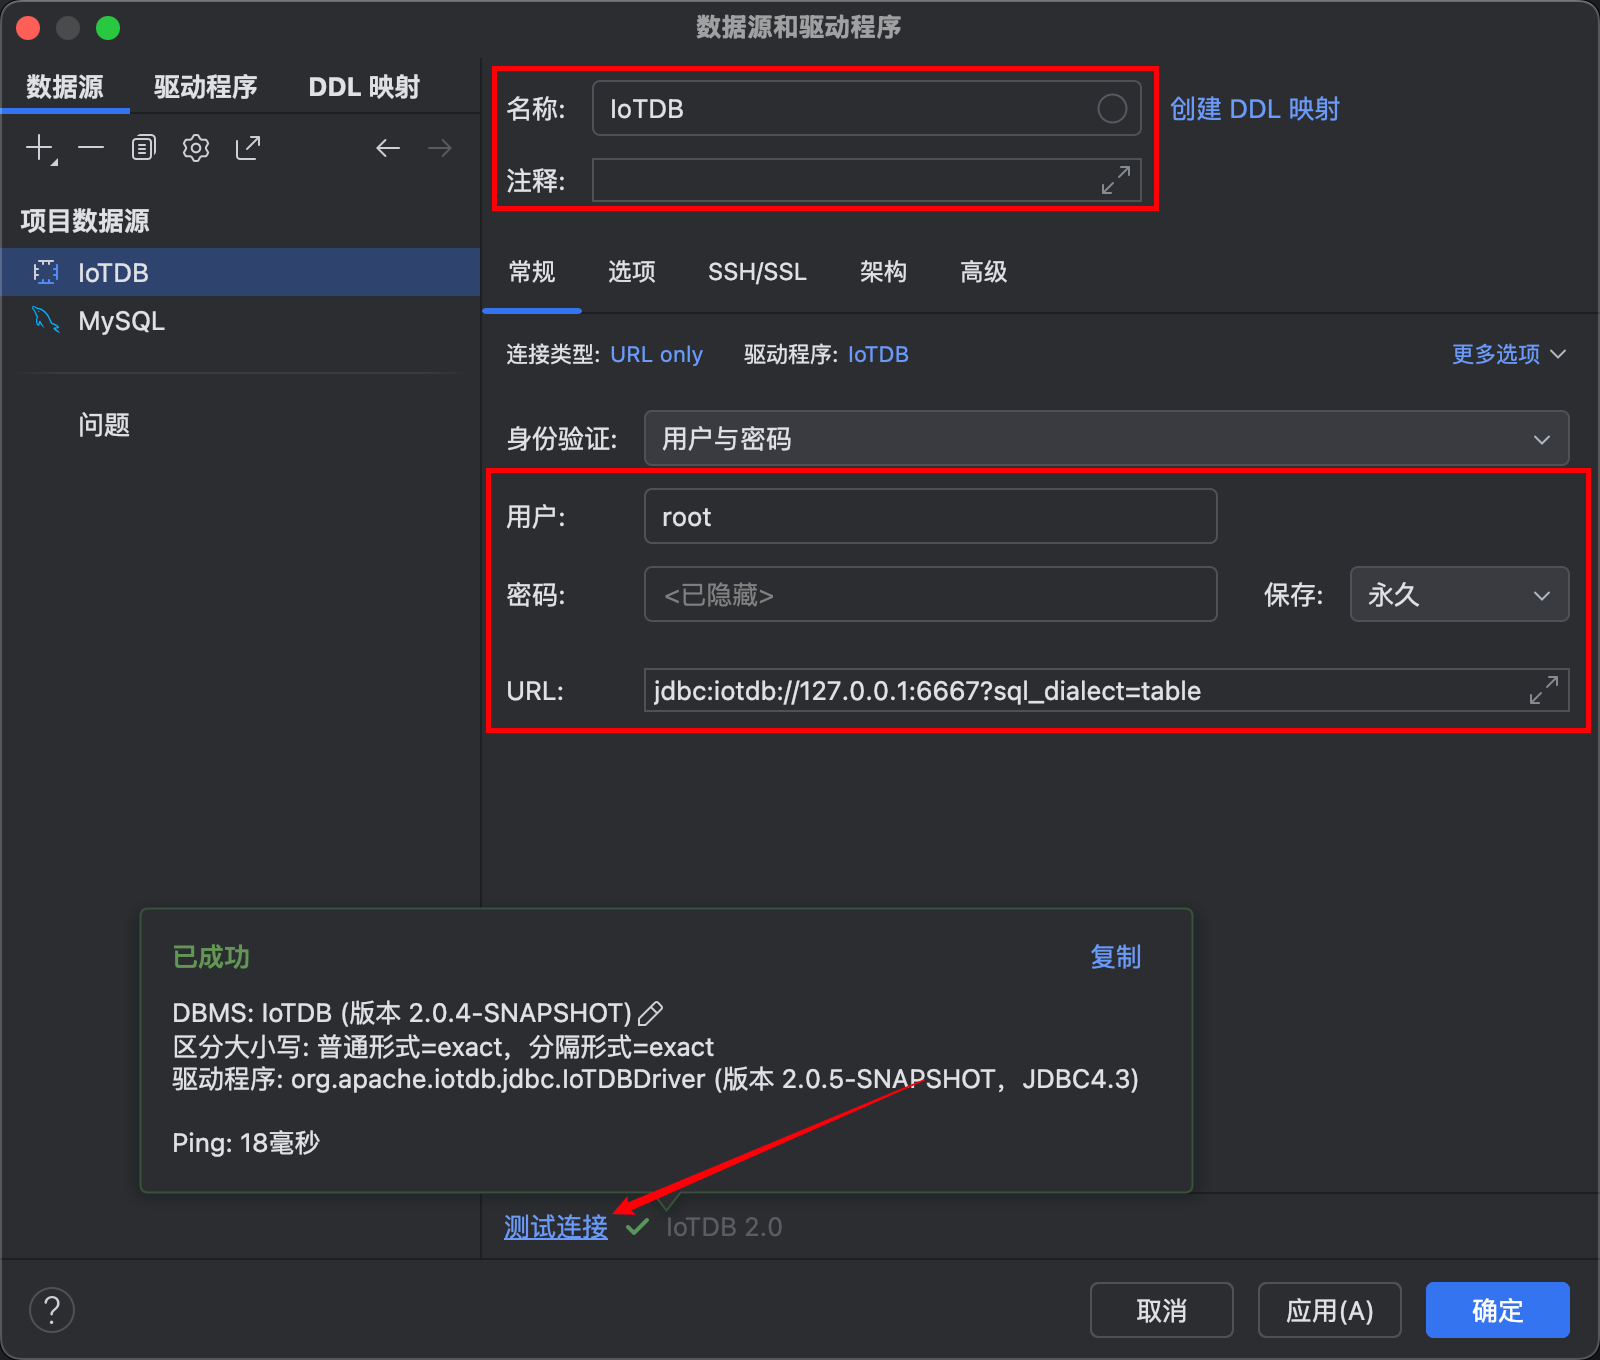Image resolution: width=1600 pixels, height=1360 pixels.
Task: Close the window with red button
Action: 28,28
